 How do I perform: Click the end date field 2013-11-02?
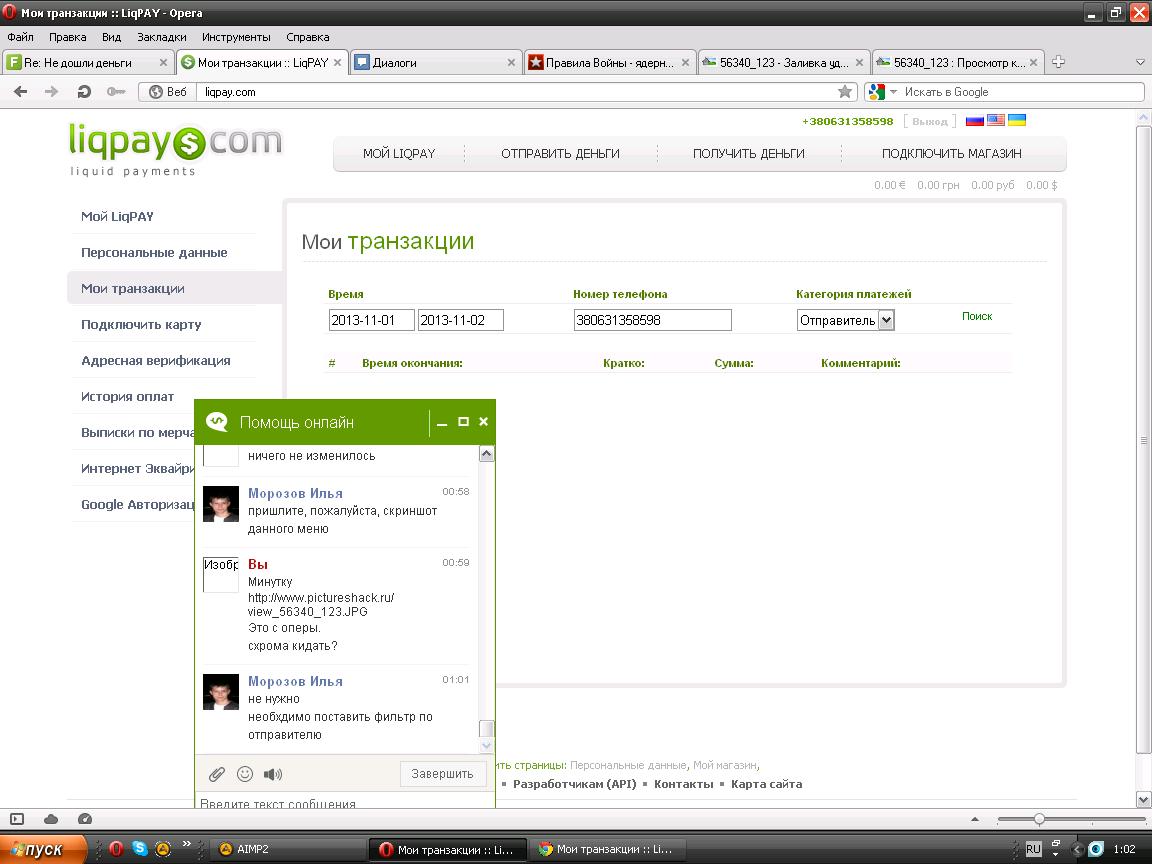point(461,320)
